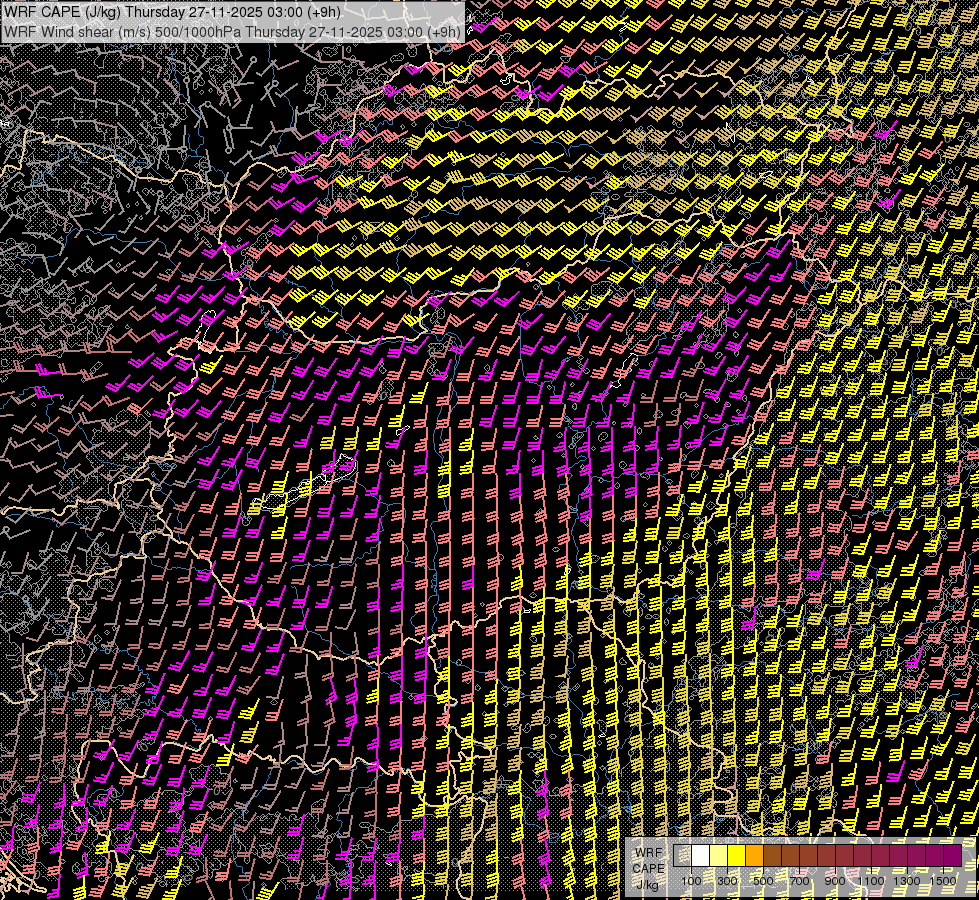Select the 900 legend tick label

835,880
